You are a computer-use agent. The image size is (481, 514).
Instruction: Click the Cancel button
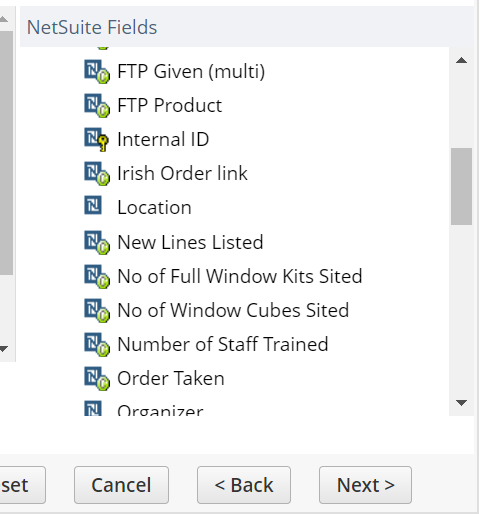click(121, 485)
